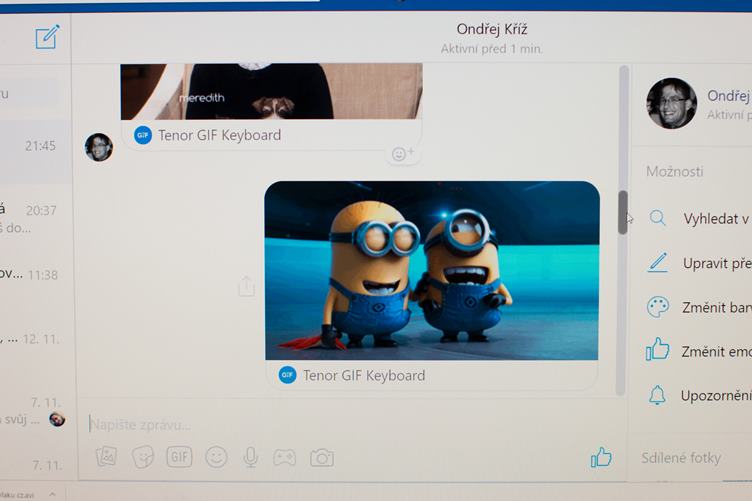Image resolution: width=752 pixels, height=501 pixels.
Task: Click into the Napište zprávu message field
Action: click(x=336, y=425)
